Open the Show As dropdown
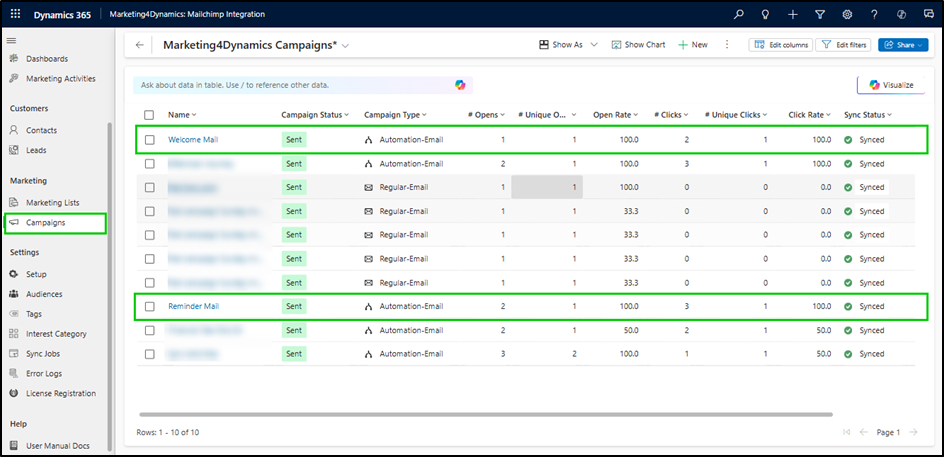The width and height of the screenshot is (944, 457). pyautogui.click(x=568, y=45)
